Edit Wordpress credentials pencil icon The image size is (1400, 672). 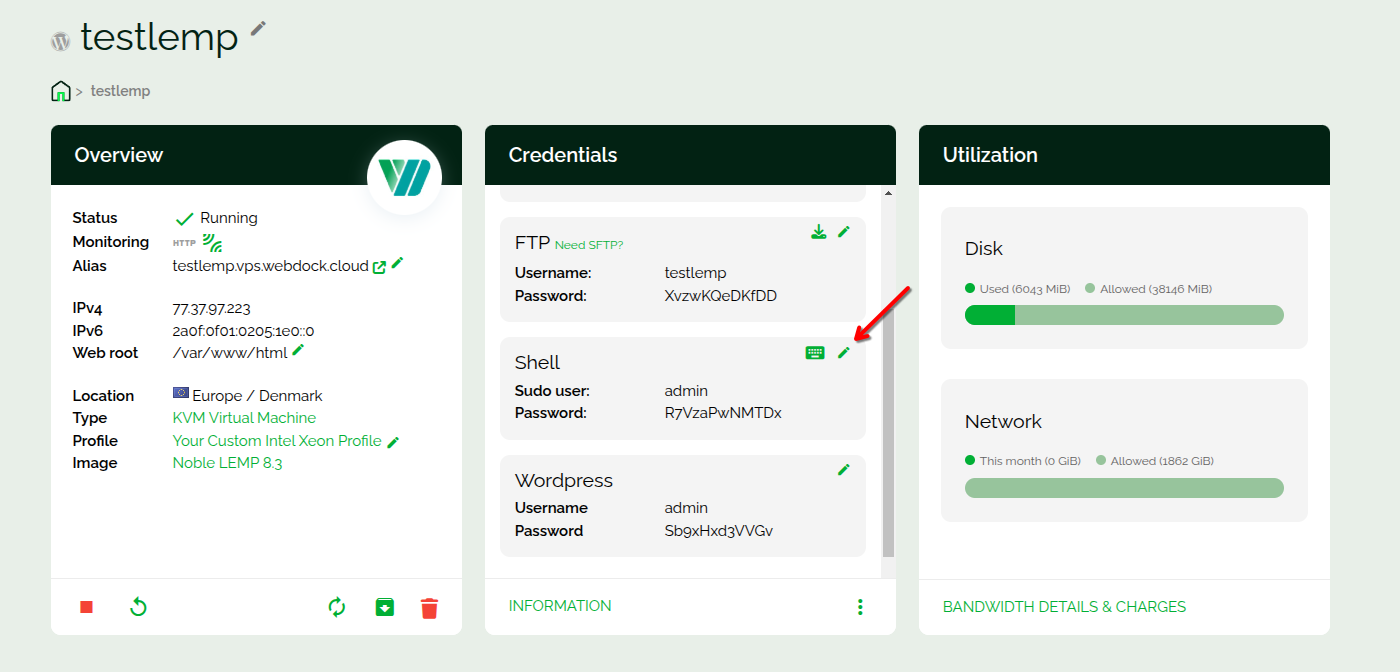(x=844, y=469)
